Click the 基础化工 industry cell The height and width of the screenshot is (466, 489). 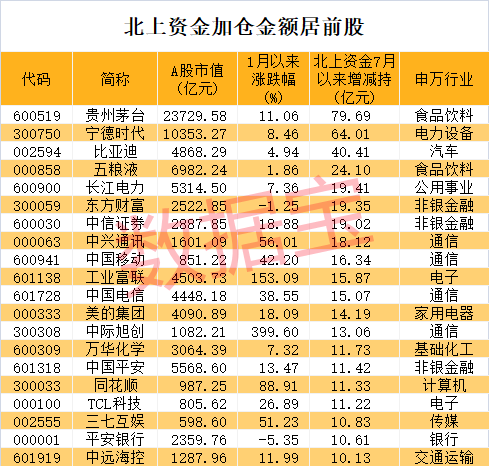(x=444, y=349)
